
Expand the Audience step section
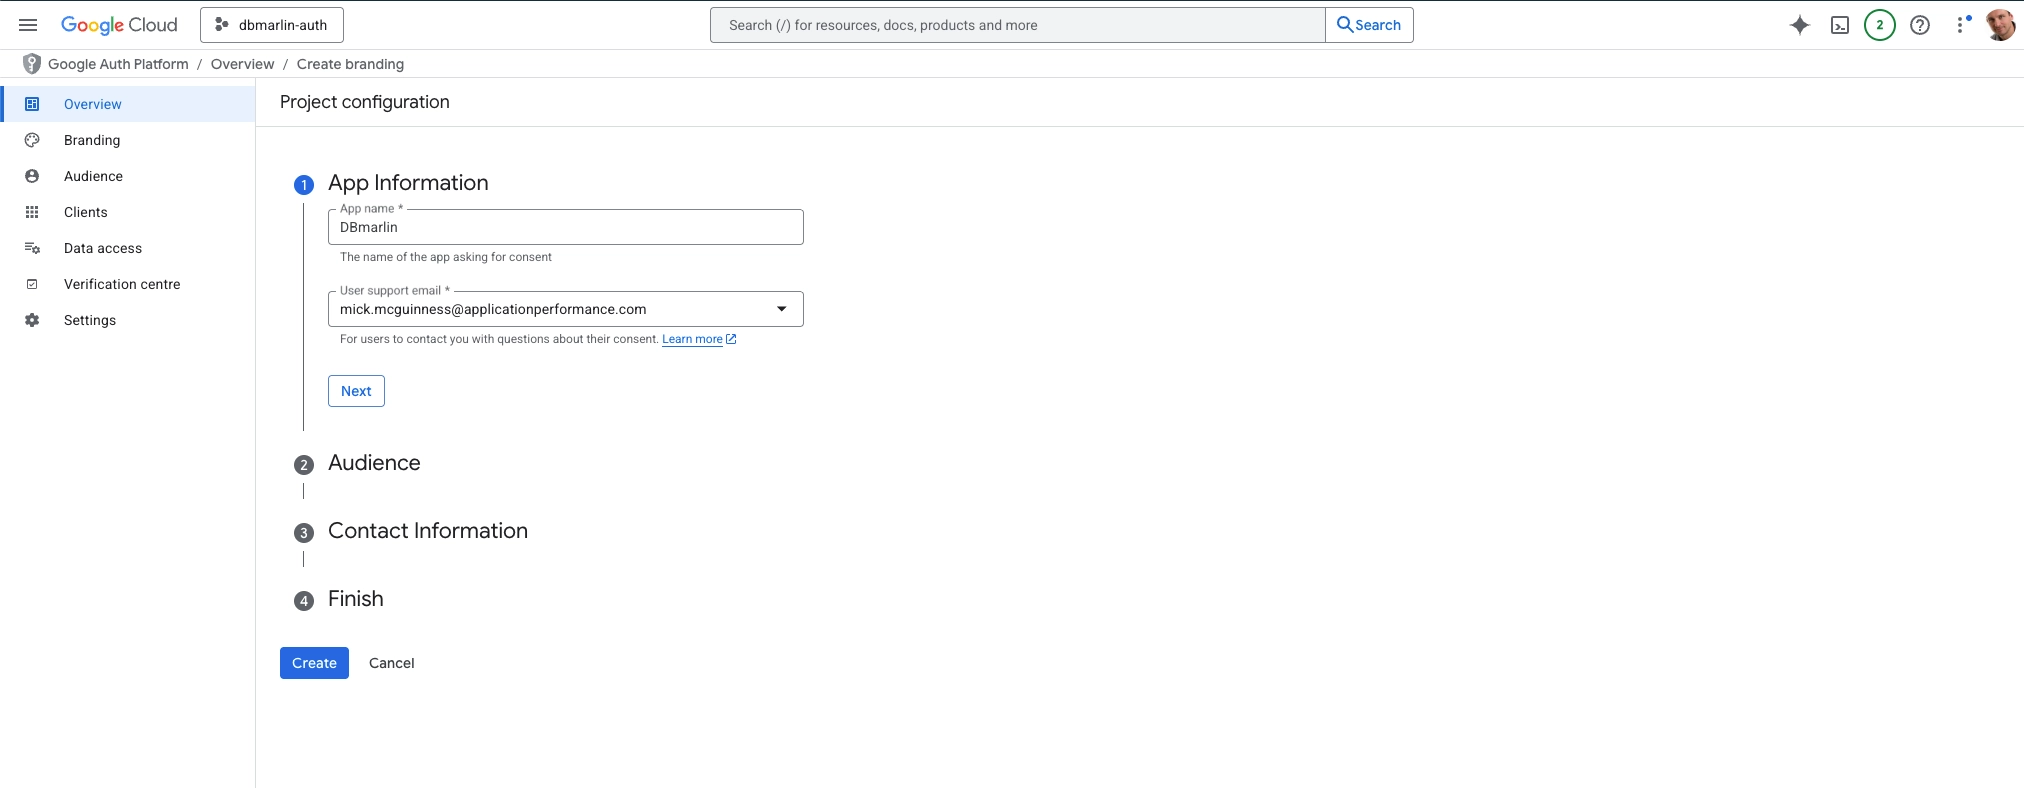coord(374,463)
